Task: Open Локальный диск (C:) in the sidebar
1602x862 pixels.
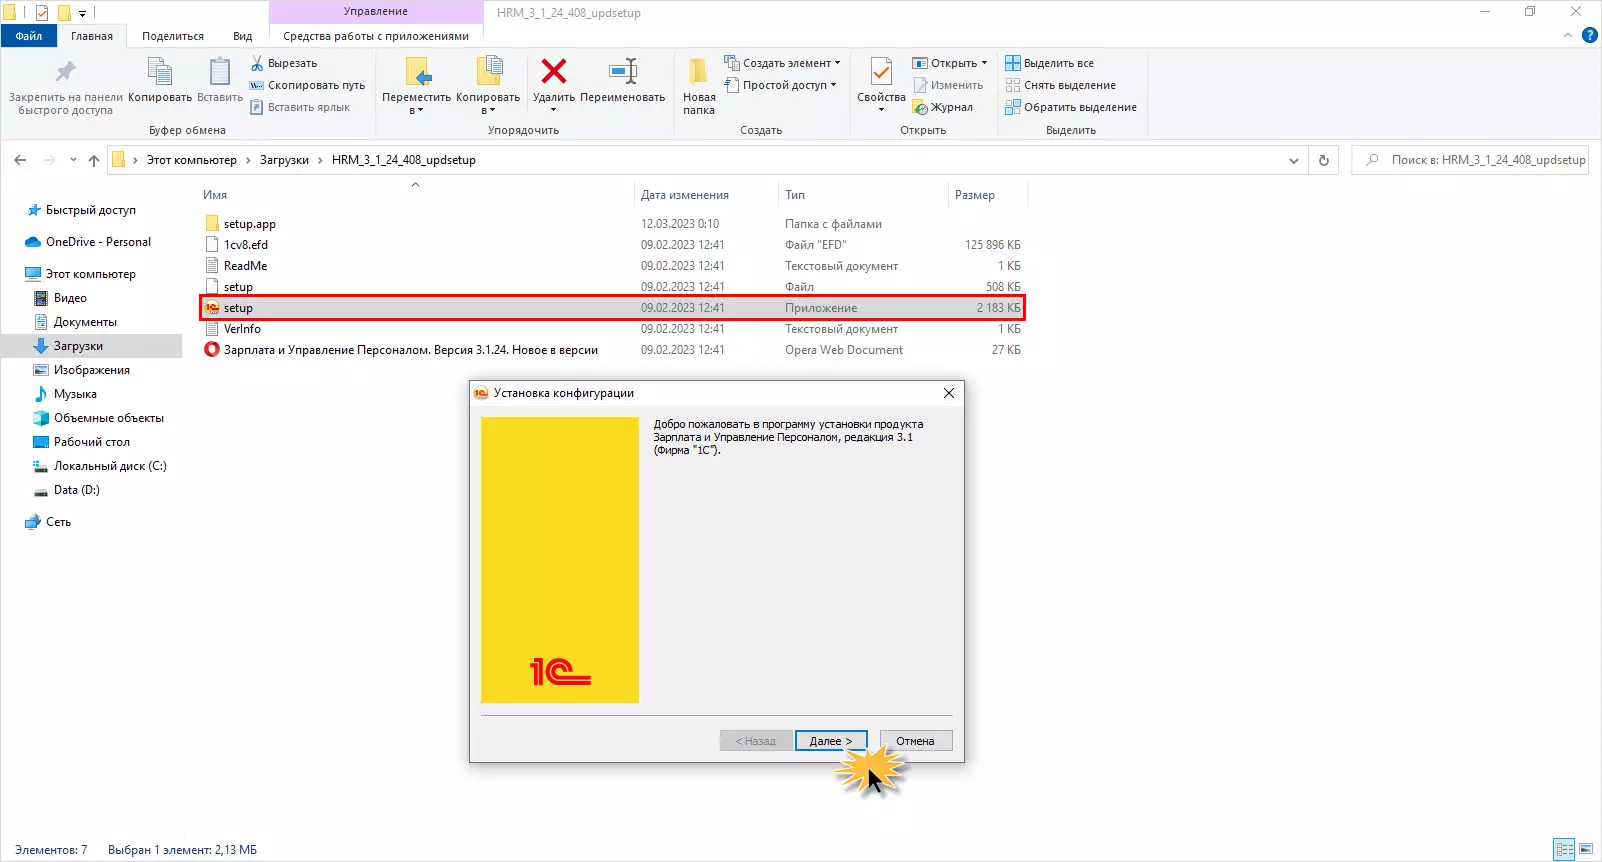Action: [x=110, y=466]
